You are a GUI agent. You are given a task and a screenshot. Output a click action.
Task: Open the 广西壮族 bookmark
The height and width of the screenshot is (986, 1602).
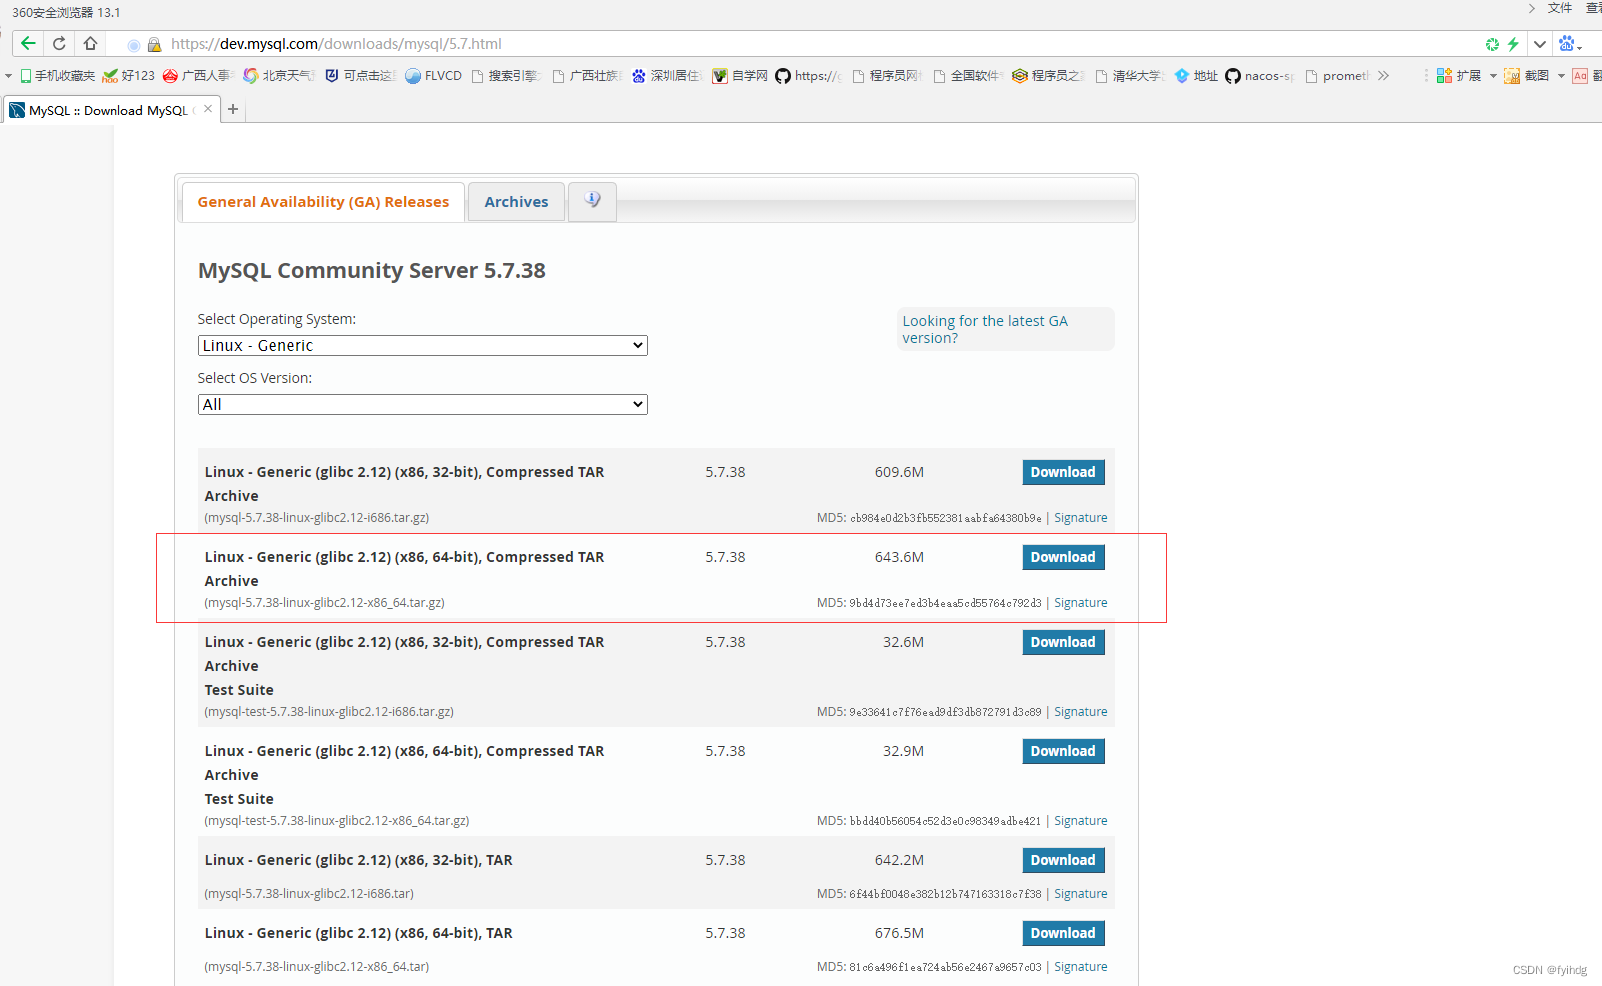pyautogui.click(x=587, y=76)
